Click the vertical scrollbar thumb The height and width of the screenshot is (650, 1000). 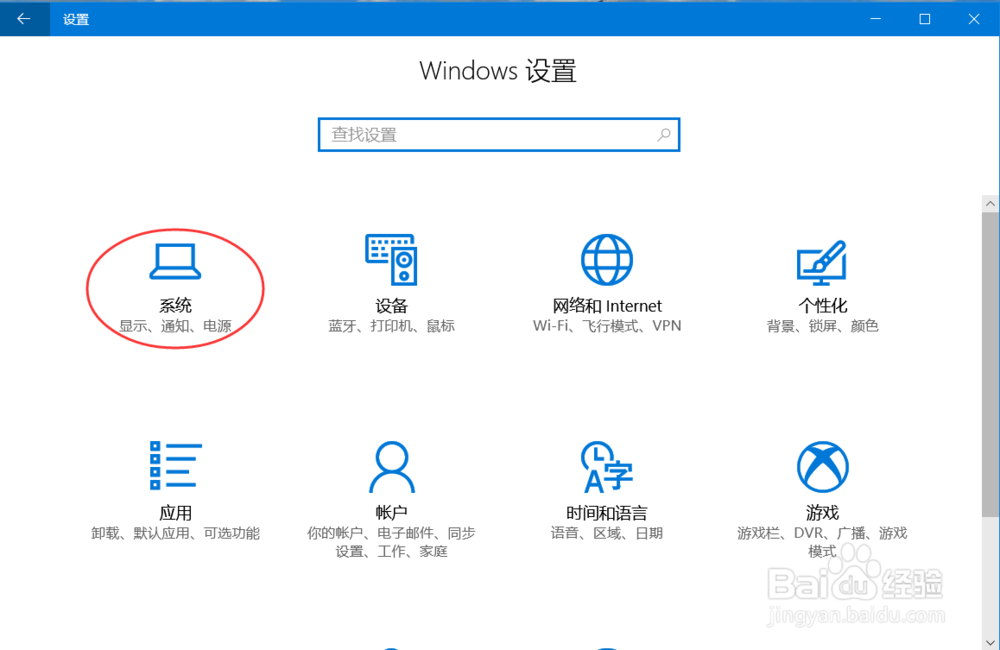[x=990, y=364]
